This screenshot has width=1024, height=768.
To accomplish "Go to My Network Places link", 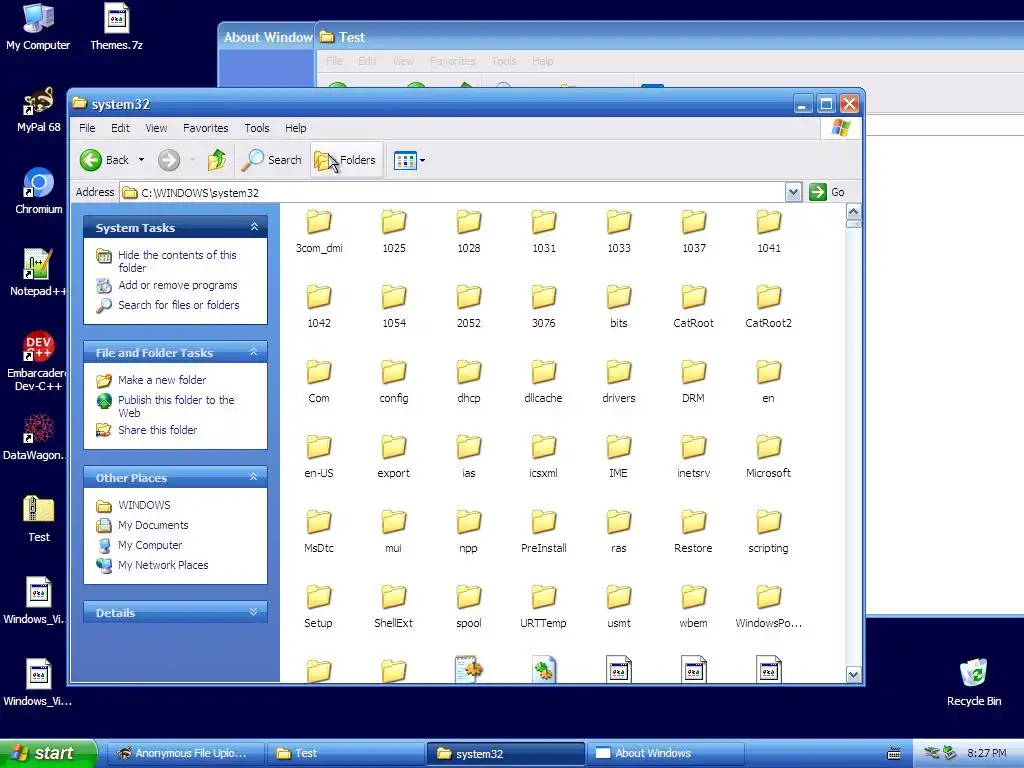I will [163, 565].
